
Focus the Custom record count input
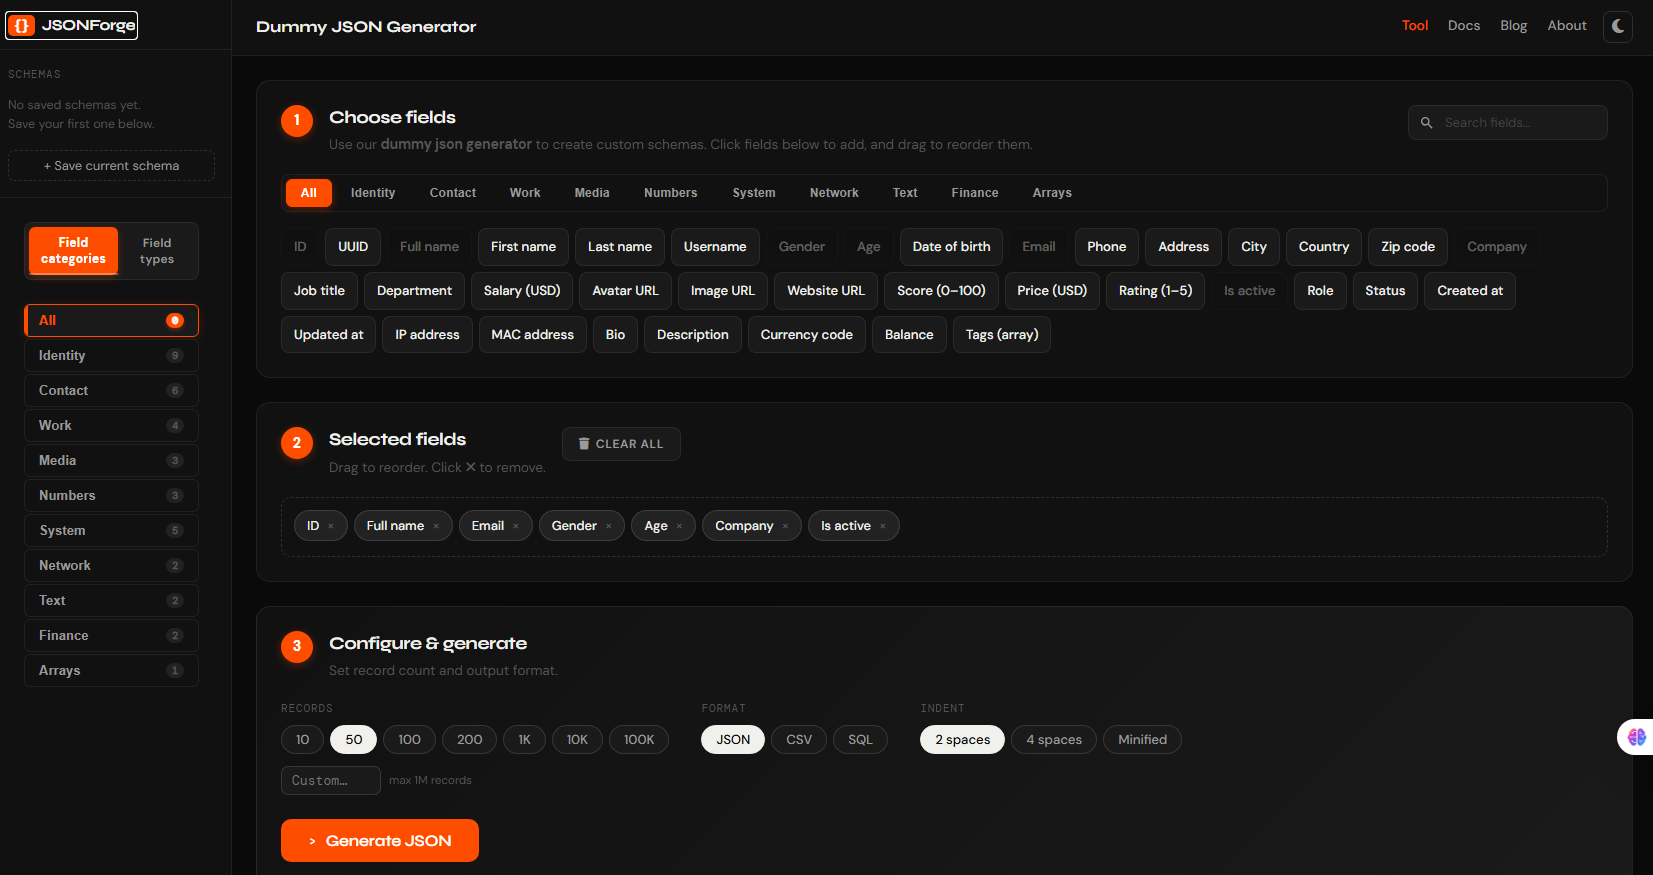coord(331,781)
